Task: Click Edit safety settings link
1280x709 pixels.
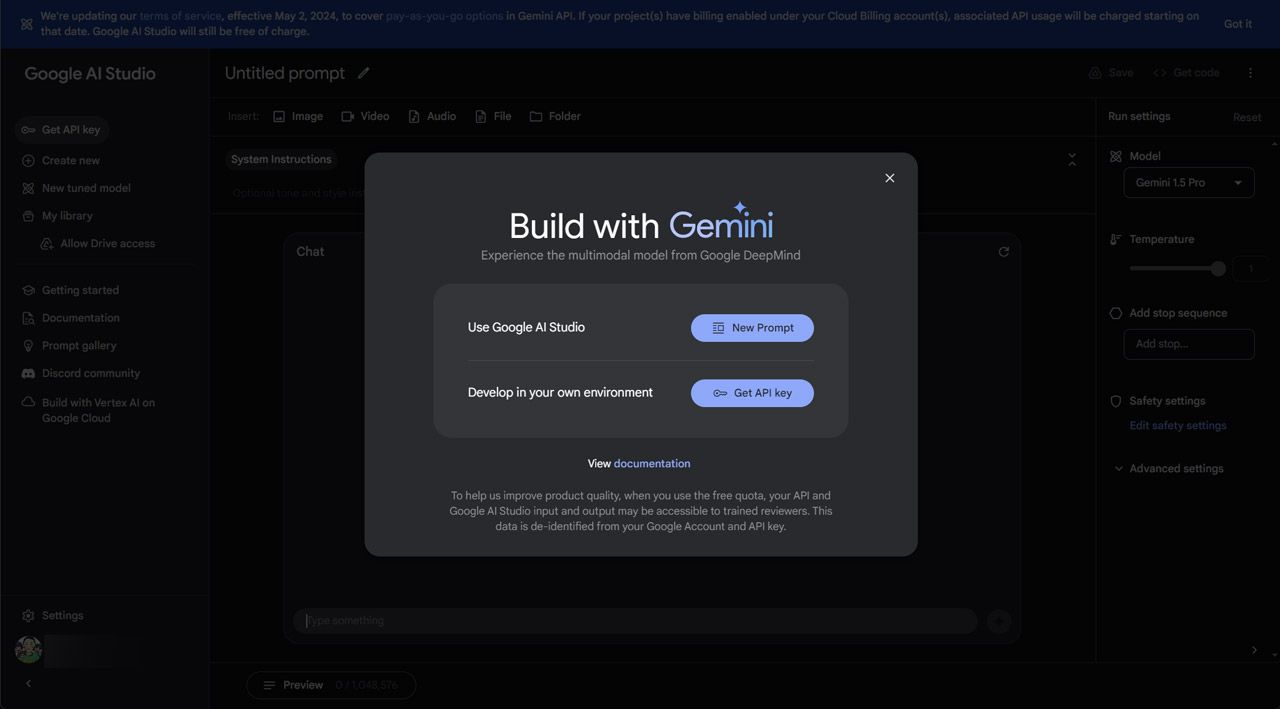Action: [x=1177, y=426]
